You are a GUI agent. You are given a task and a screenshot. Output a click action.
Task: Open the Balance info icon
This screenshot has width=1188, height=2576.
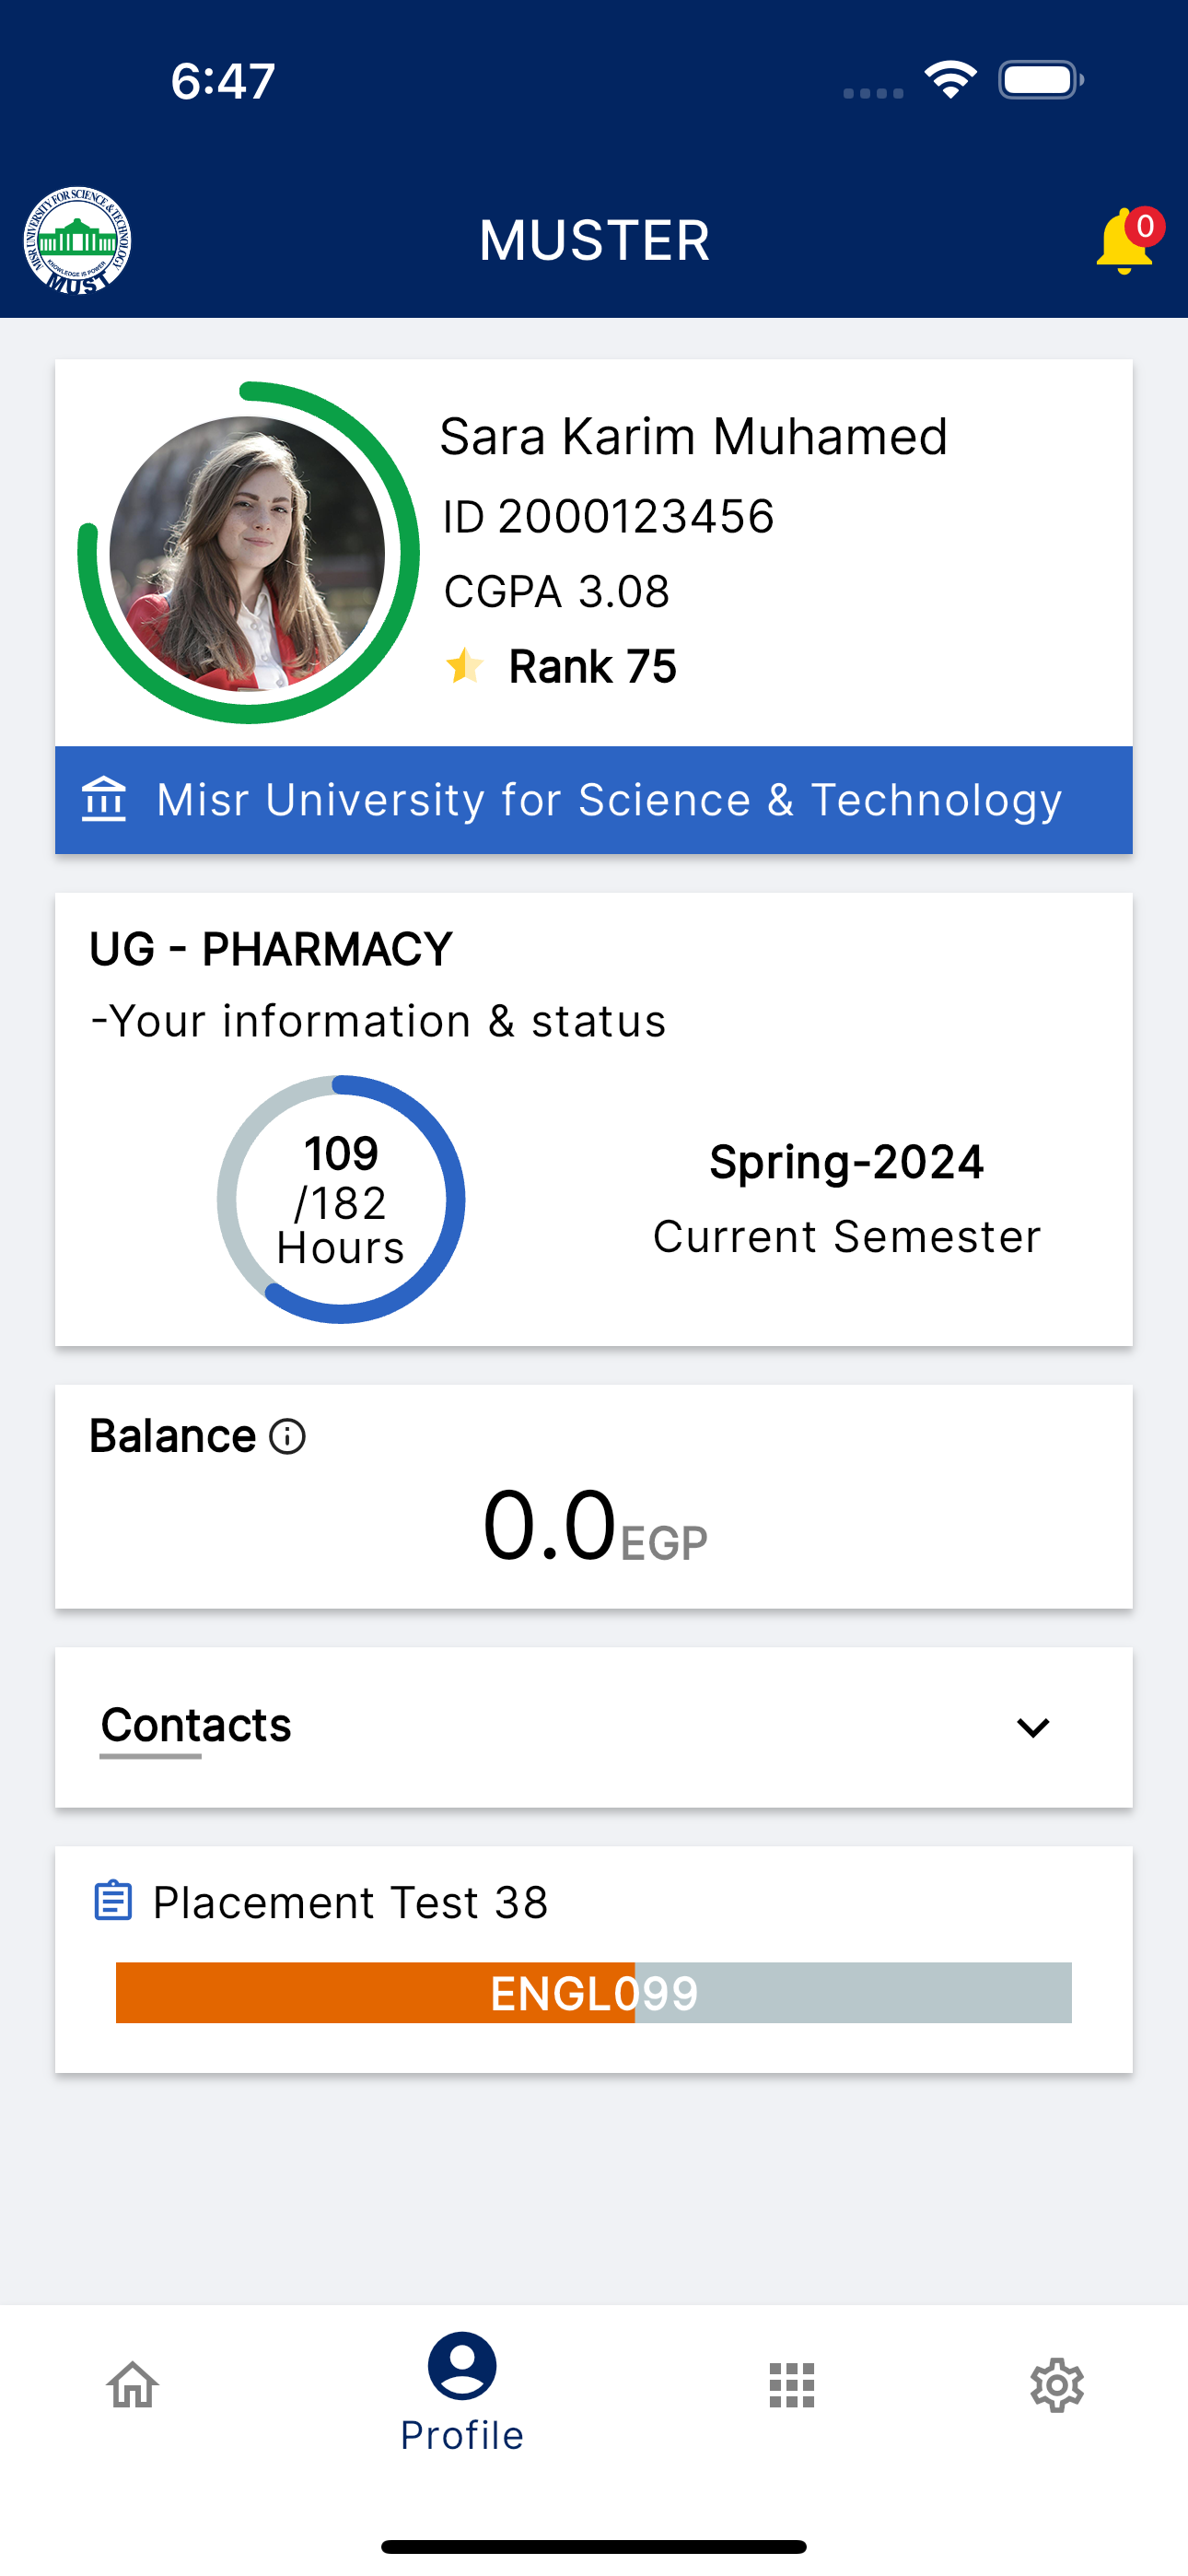tap(287, 1436)
